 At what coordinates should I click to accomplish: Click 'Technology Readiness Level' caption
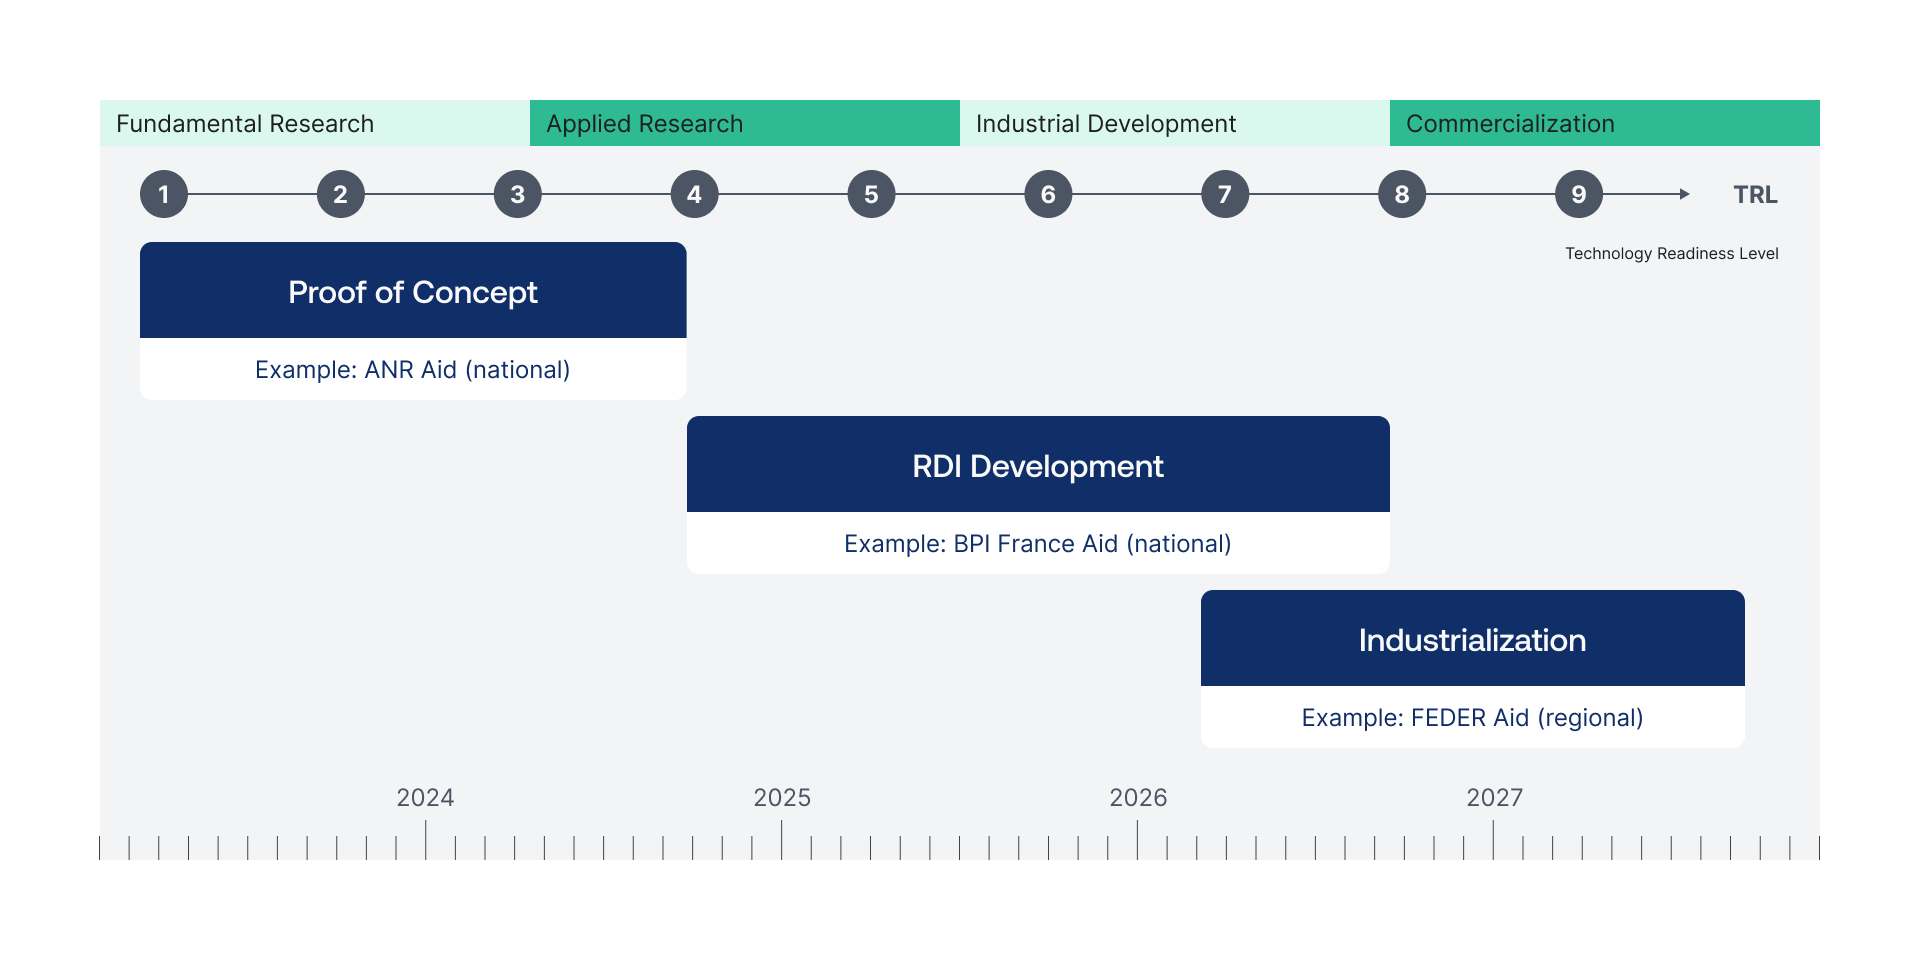1672,254
